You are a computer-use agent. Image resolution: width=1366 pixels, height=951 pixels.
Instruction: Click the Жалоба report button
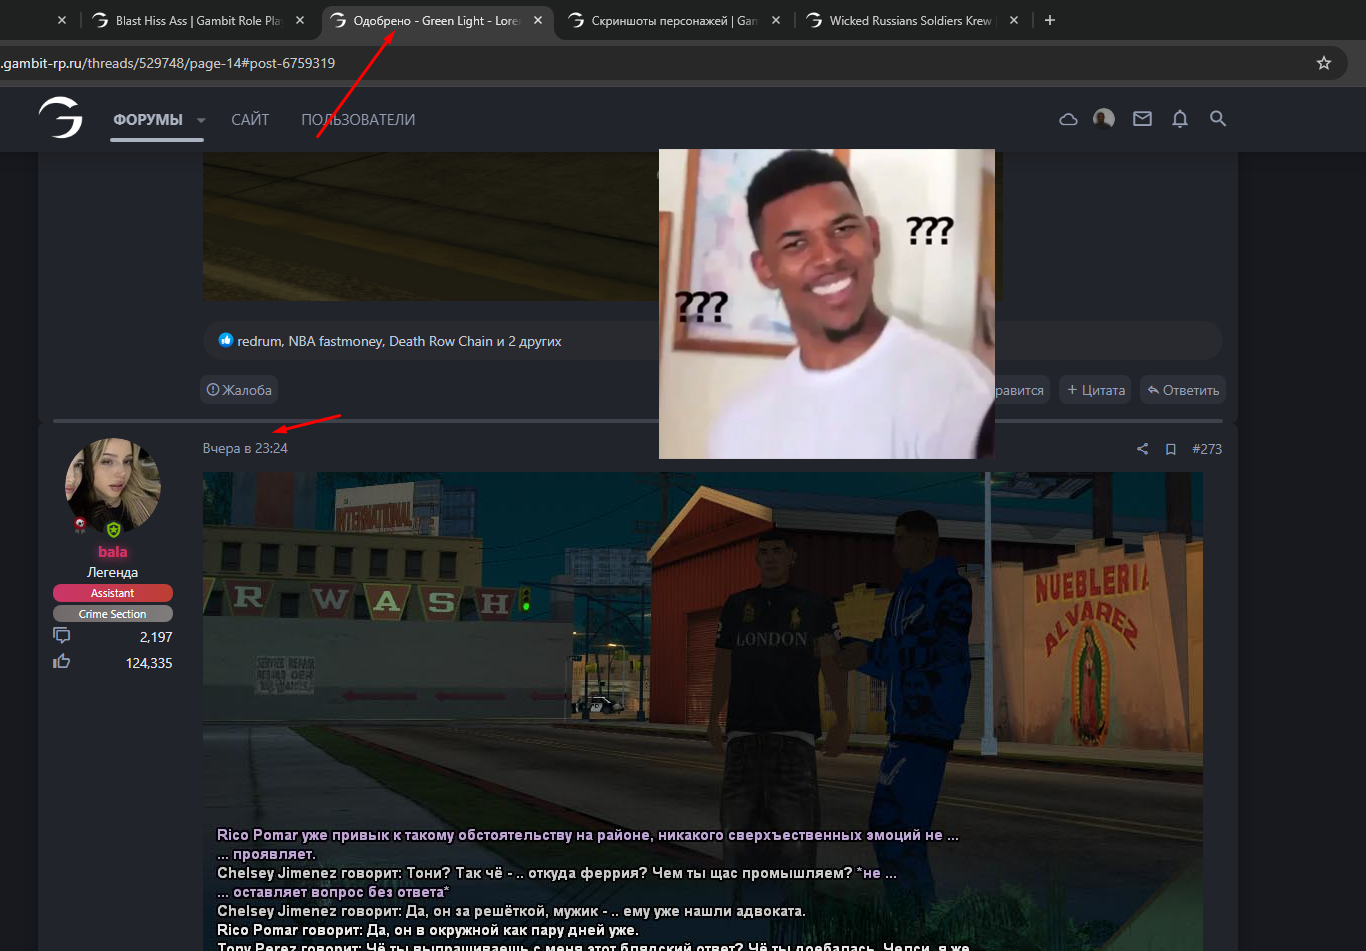click(239, 390)
